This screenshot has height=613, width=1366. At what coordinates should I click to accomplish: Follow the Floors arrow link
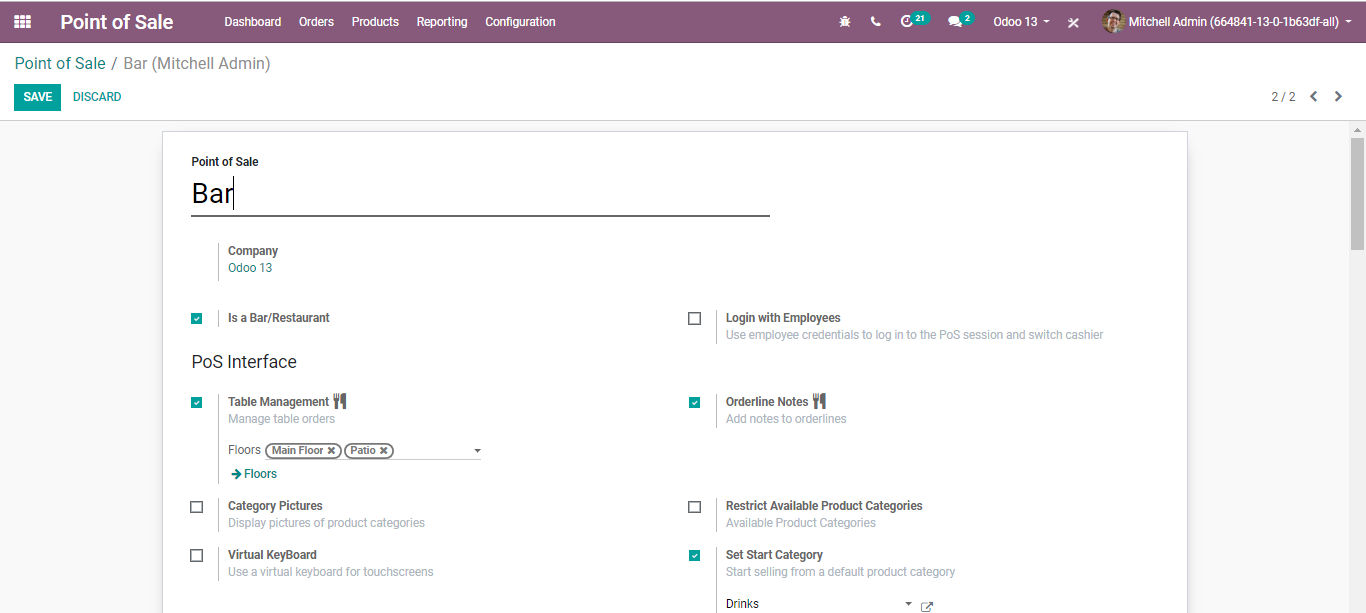pos(254,474)
